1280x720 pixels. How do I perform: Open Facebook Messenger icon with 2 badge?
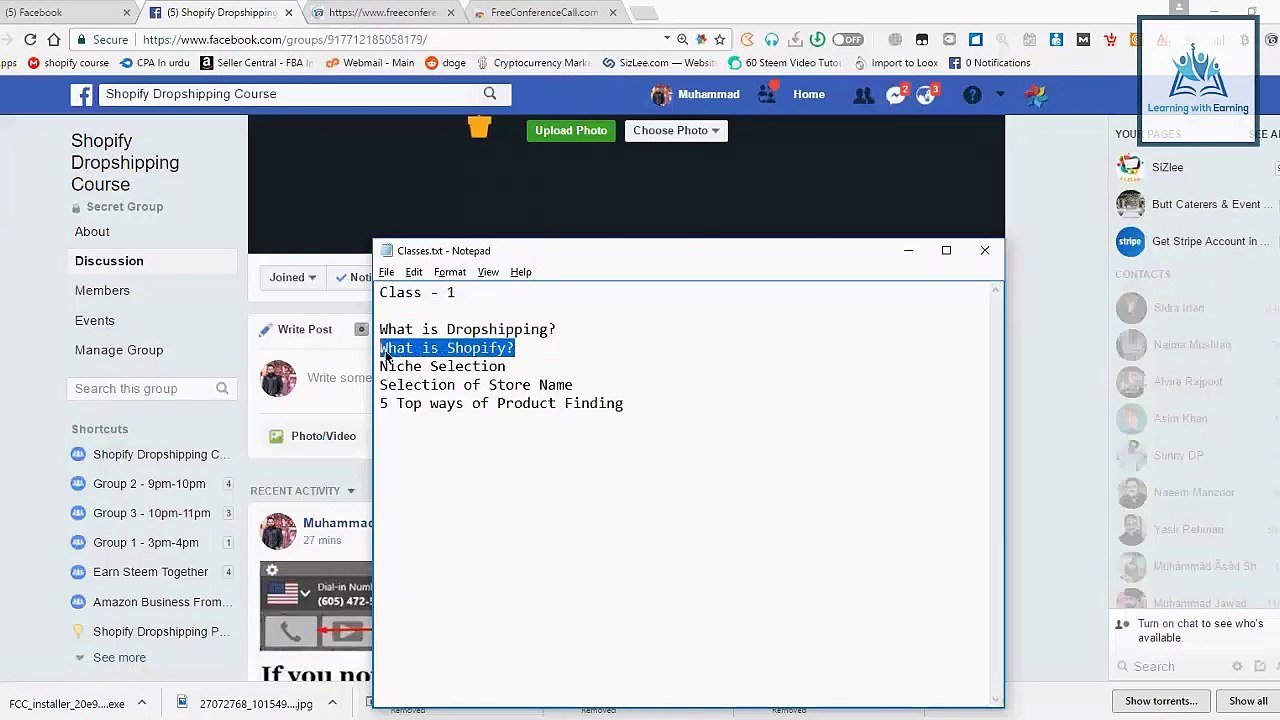pyautogui.click(x=896, y=94)
